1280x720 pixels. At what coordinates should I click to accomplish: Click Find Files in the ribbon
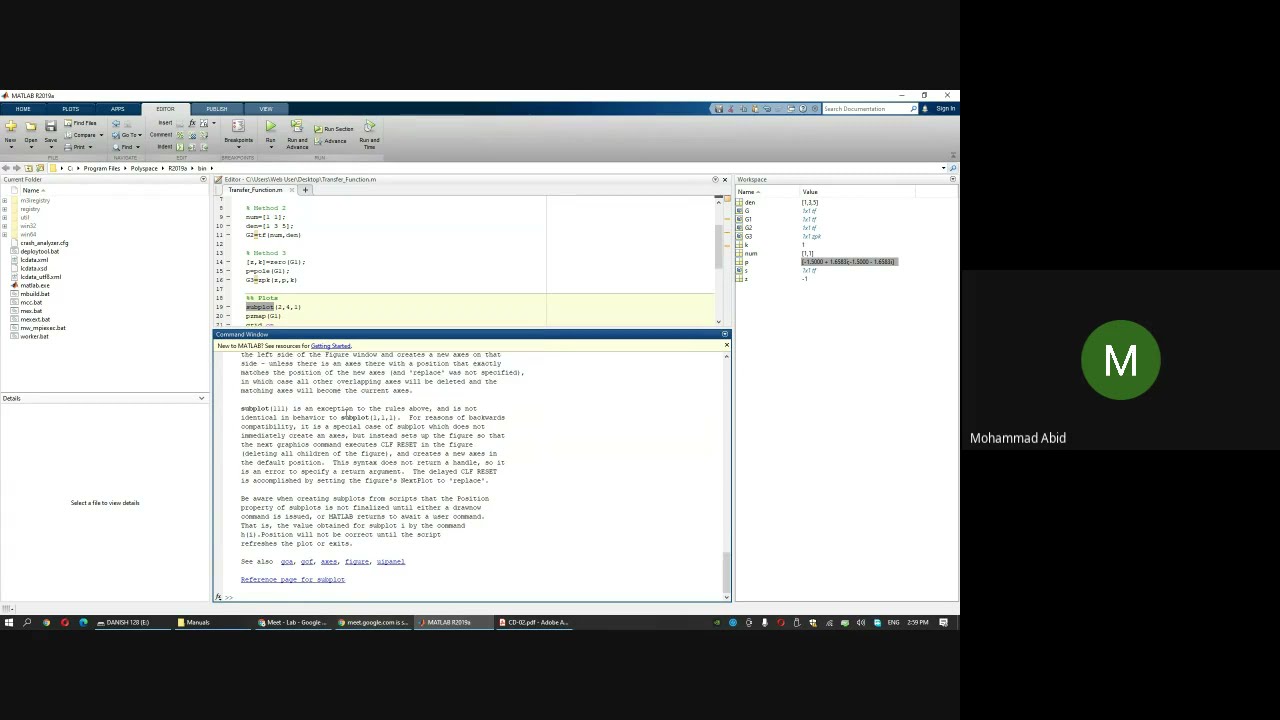click(80, 123)
